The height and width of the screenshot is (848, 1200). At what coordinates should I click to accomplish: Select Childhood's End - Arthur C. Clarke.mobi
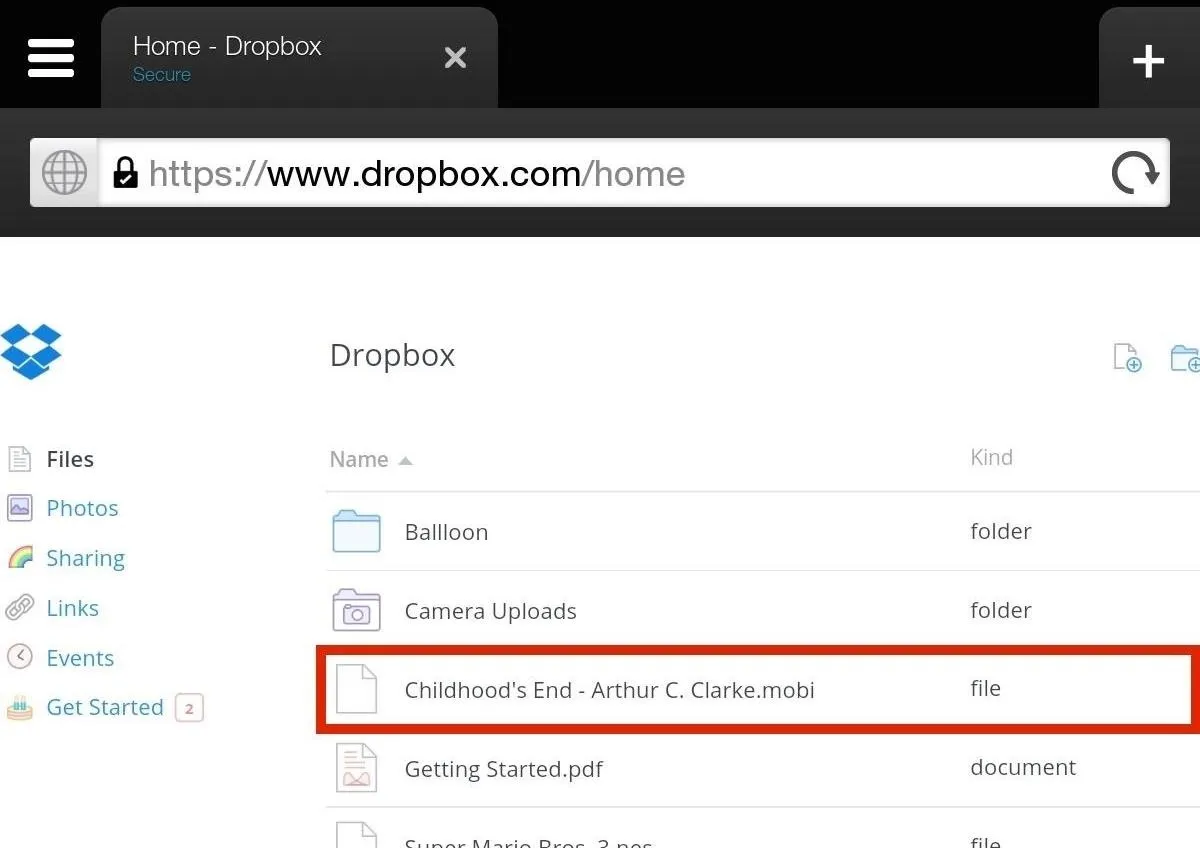click(x=609, y=690)
